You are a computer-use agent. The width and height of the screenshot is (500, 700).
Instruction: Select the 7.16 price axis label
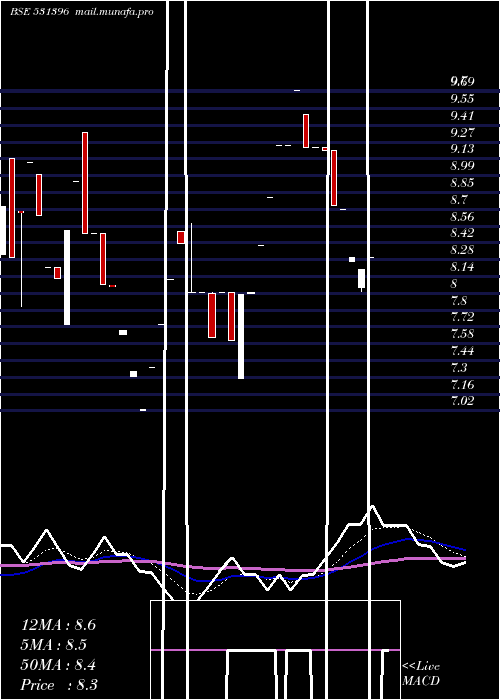click(x=462, y=385)
